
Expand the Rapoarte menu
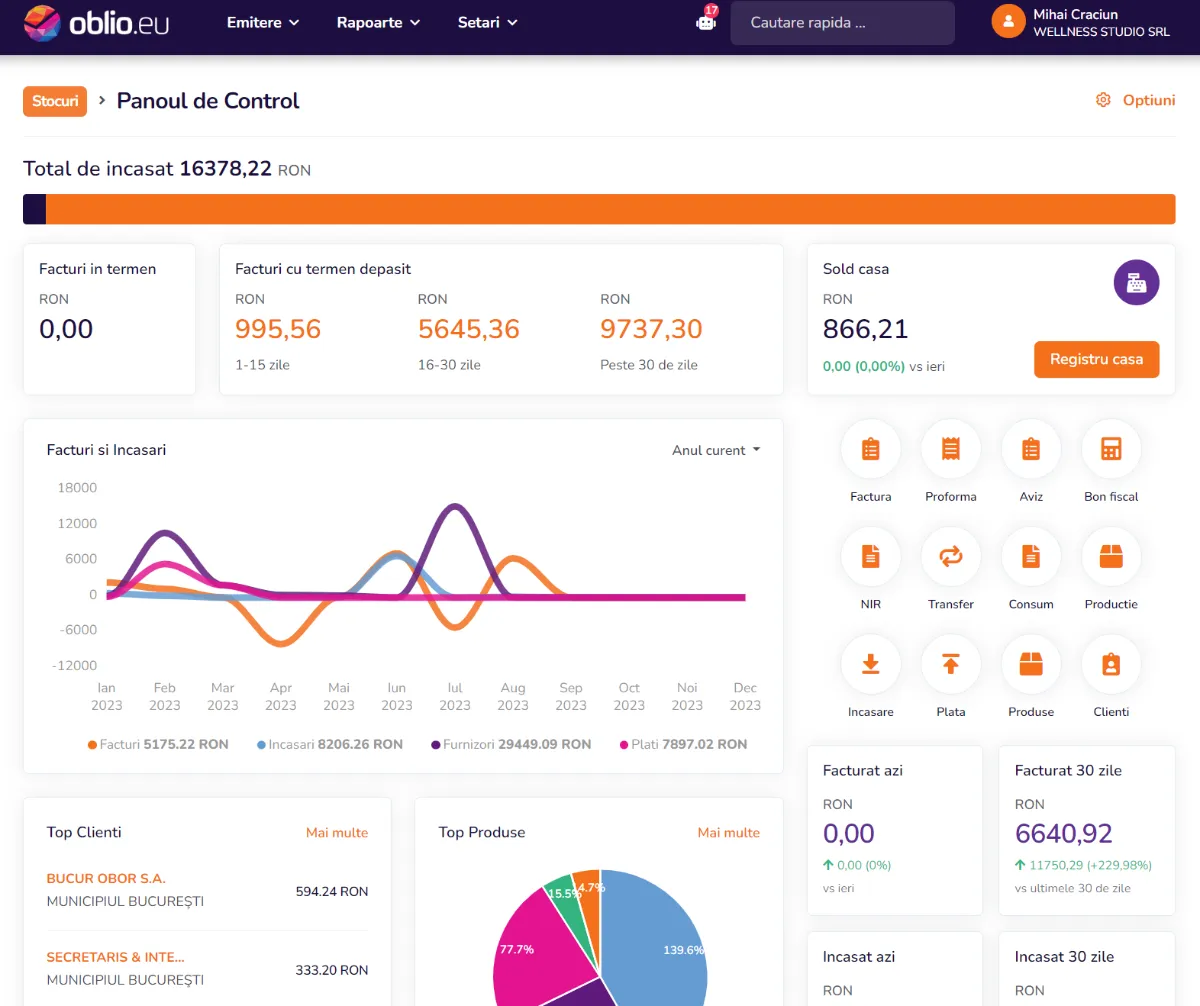[x=378, y=22]
